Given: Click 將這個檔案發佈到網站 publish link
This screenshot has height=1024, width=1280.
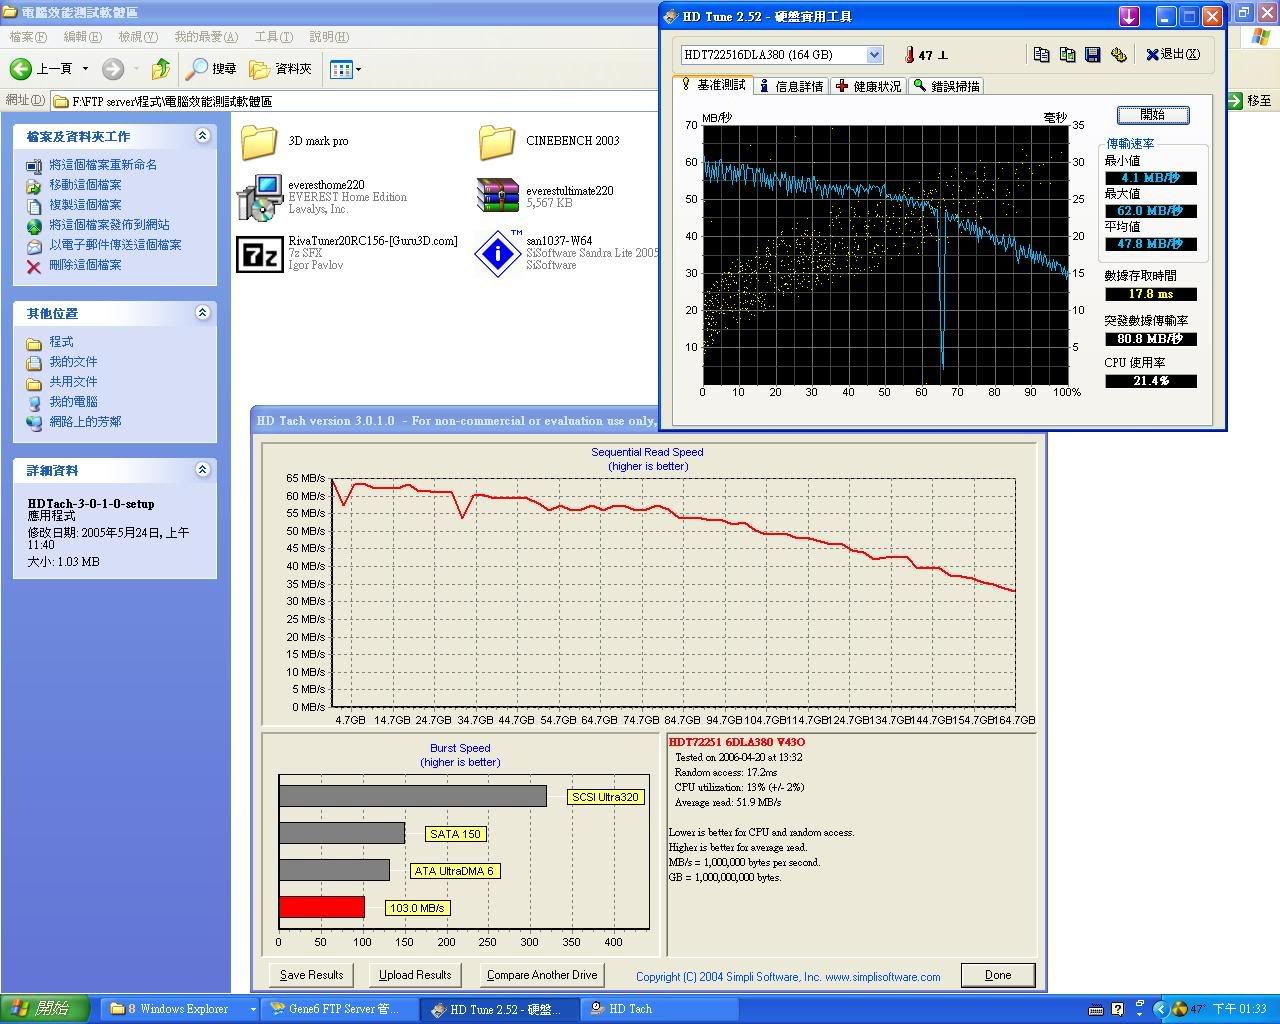Looking at the screenshot, I should pyautogui.click(x=109, y=225).
